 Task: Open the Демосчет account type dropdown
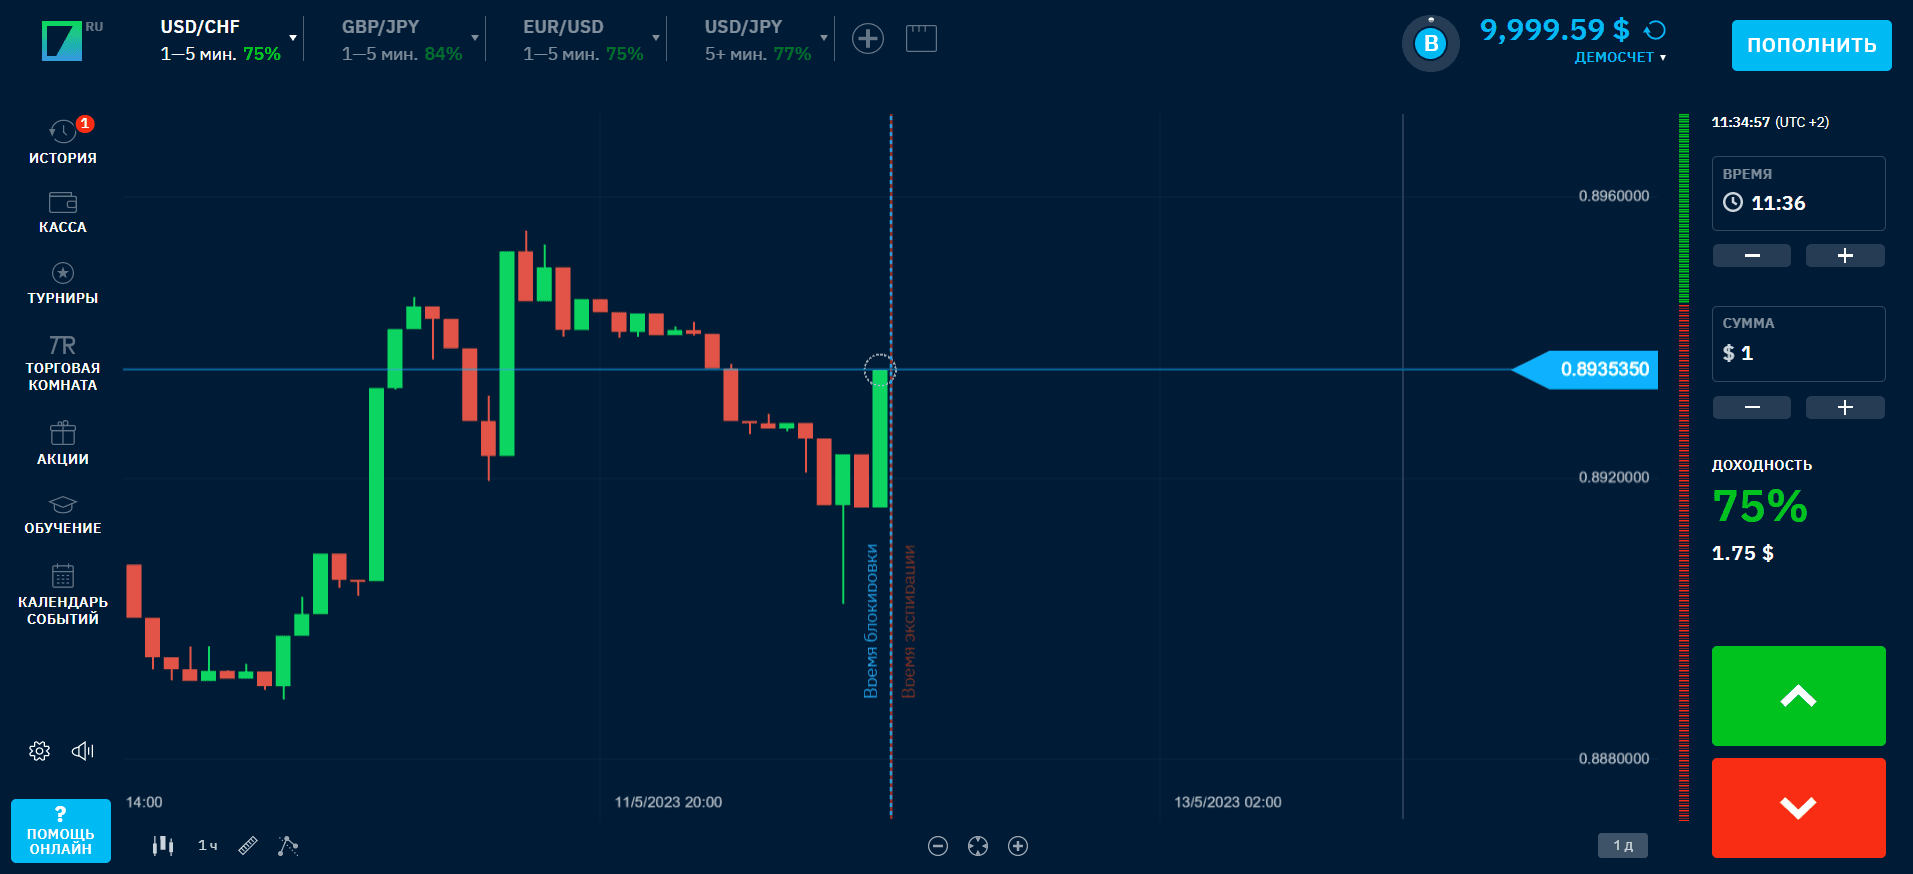click(x=1620, y=57)
